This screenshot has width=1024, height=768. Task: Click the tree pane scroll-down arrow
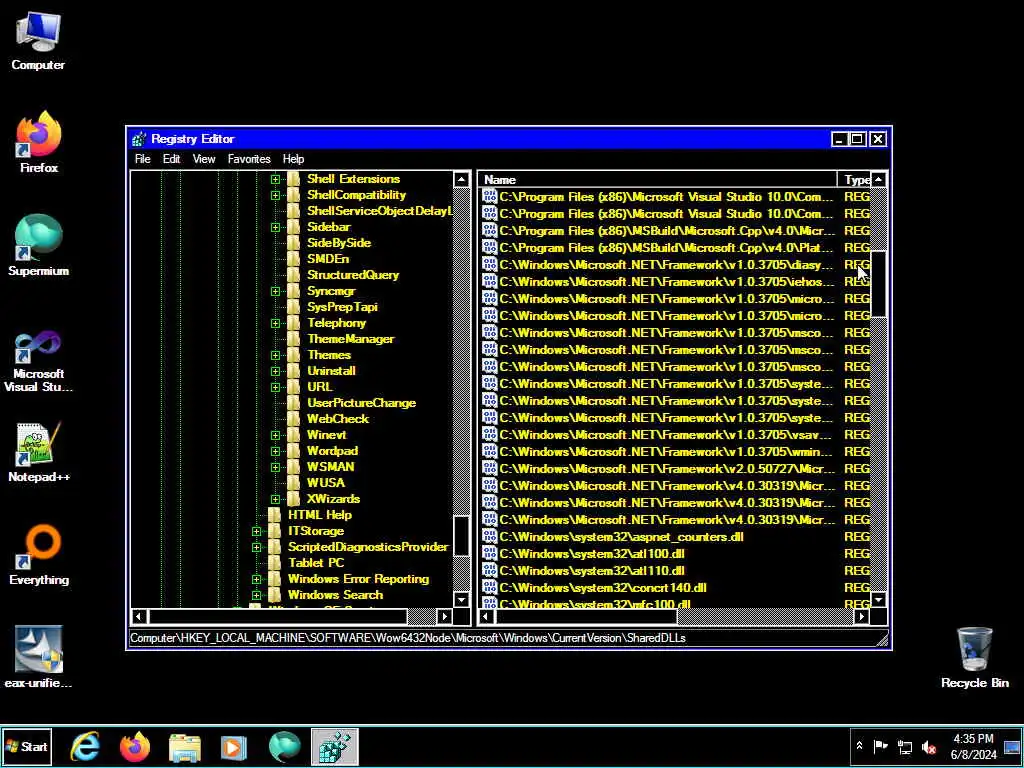coord(461,600)
